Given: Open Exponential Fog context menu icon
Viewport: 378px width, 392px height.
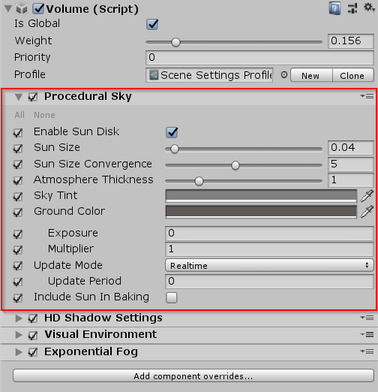Looking at the screenshot, I should (367, 351).
